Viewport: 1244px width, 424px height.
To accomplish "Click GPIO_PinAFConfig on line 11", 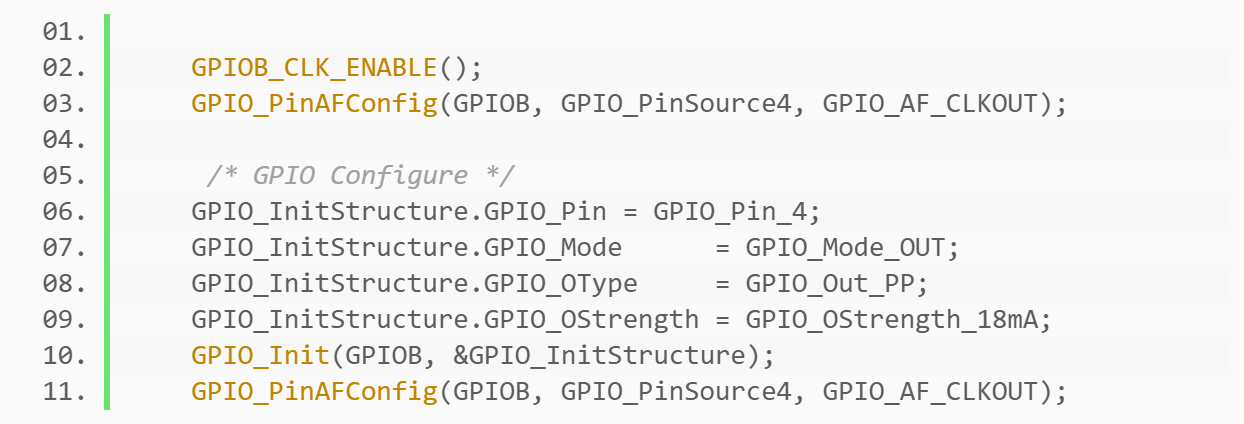I will pos(315,392).
